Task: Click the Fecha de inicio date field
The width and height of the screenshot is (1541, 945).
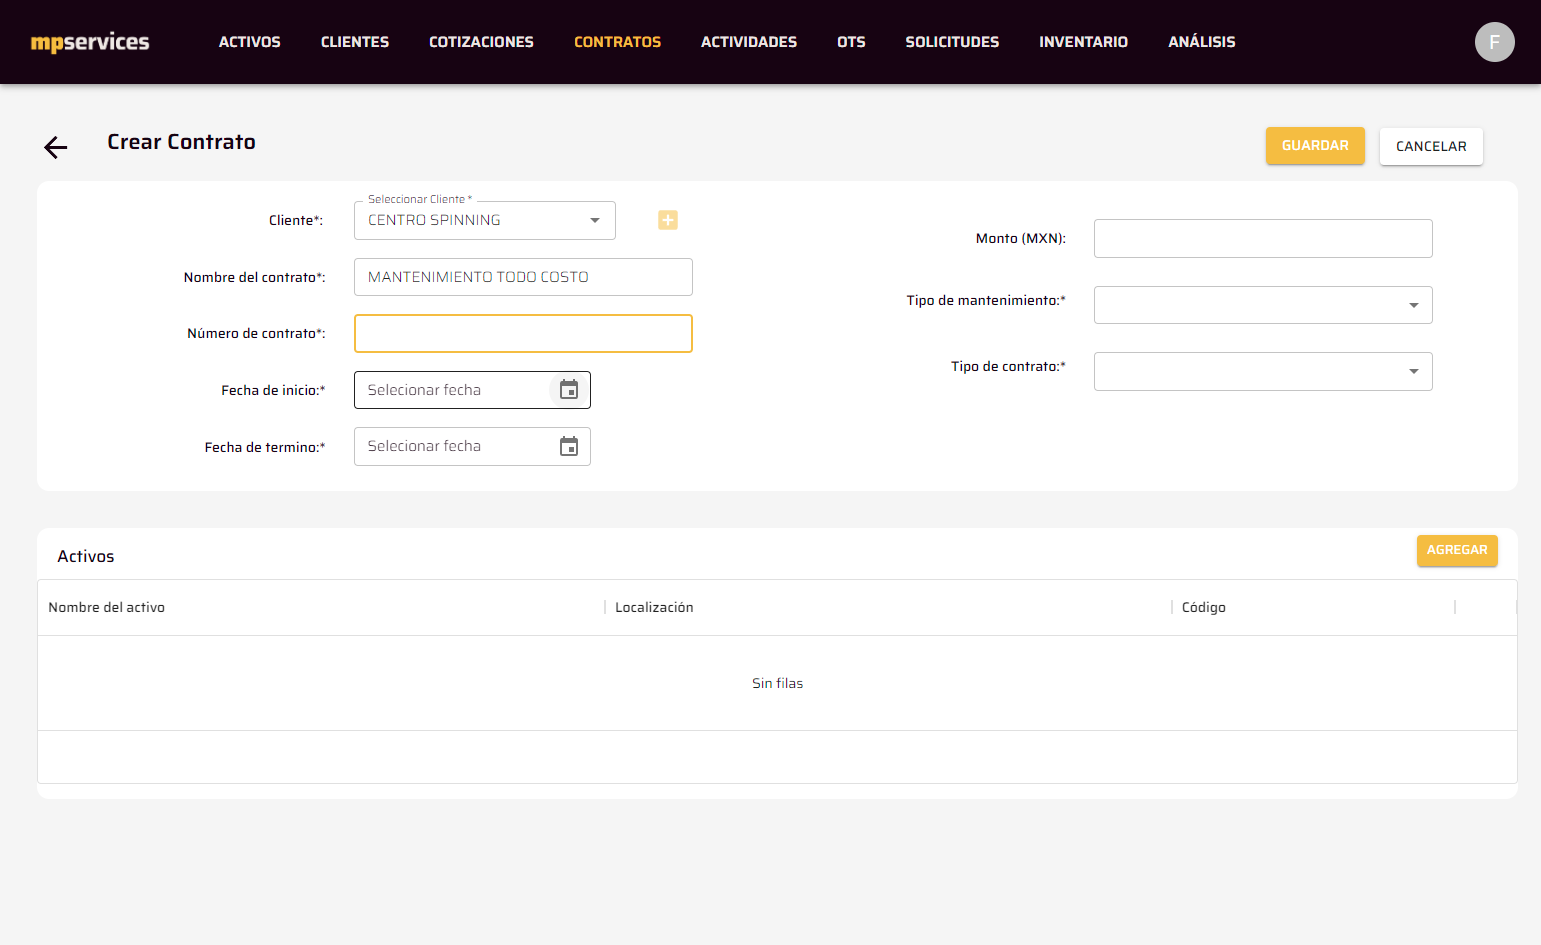Action: (472, 390)
